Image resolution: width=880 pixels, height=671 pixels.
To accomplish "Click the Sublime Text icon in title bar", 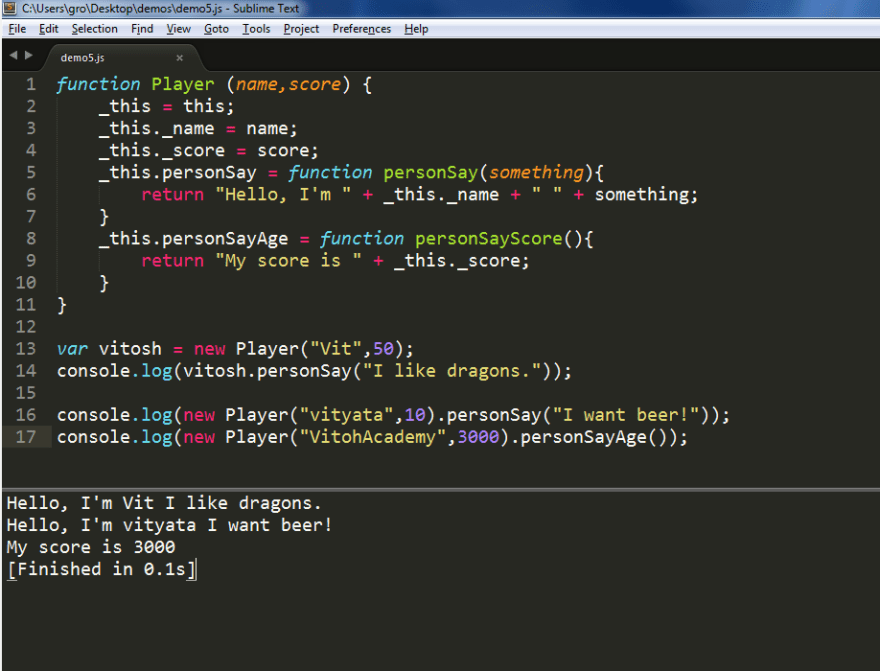I will point(10,8).
